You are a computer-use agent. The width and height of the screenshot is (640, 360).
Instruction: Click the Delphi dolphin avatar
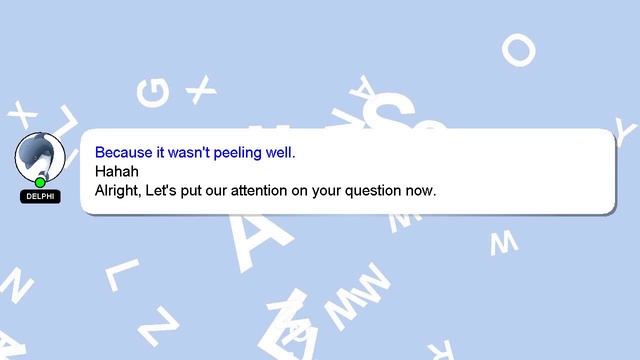(x=40, y=158)
